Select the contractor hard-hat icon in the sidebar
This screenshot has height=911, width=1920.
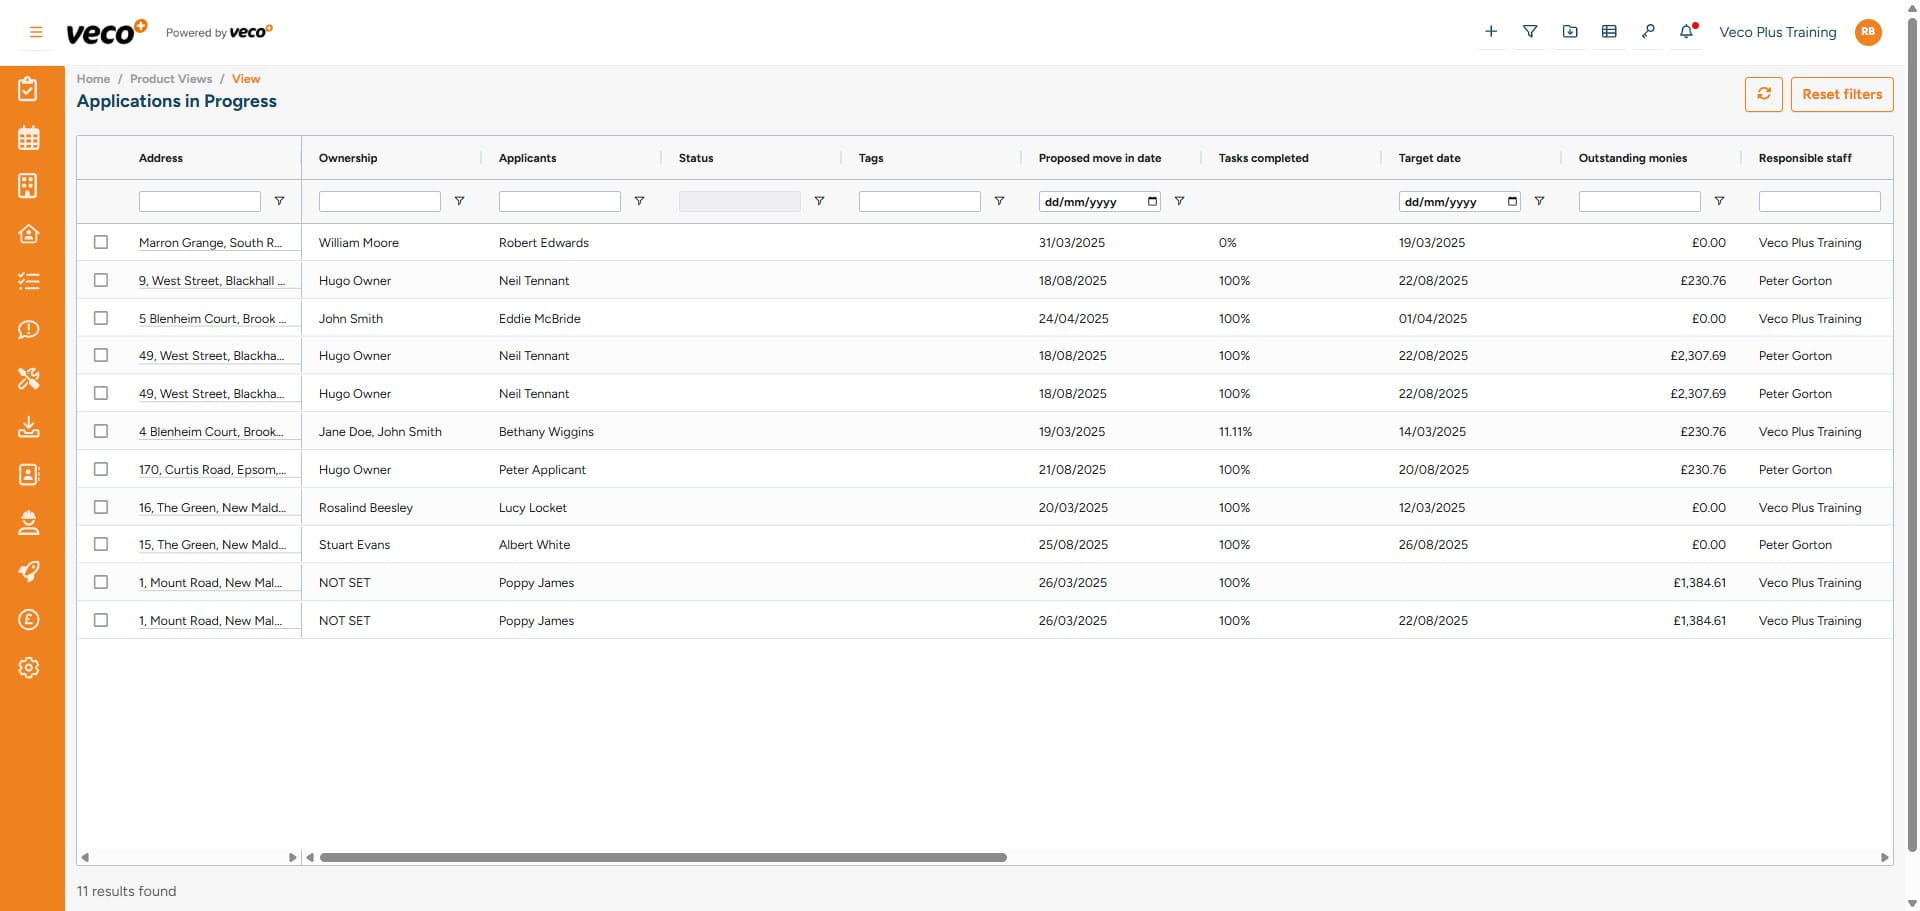pos(29,523)
